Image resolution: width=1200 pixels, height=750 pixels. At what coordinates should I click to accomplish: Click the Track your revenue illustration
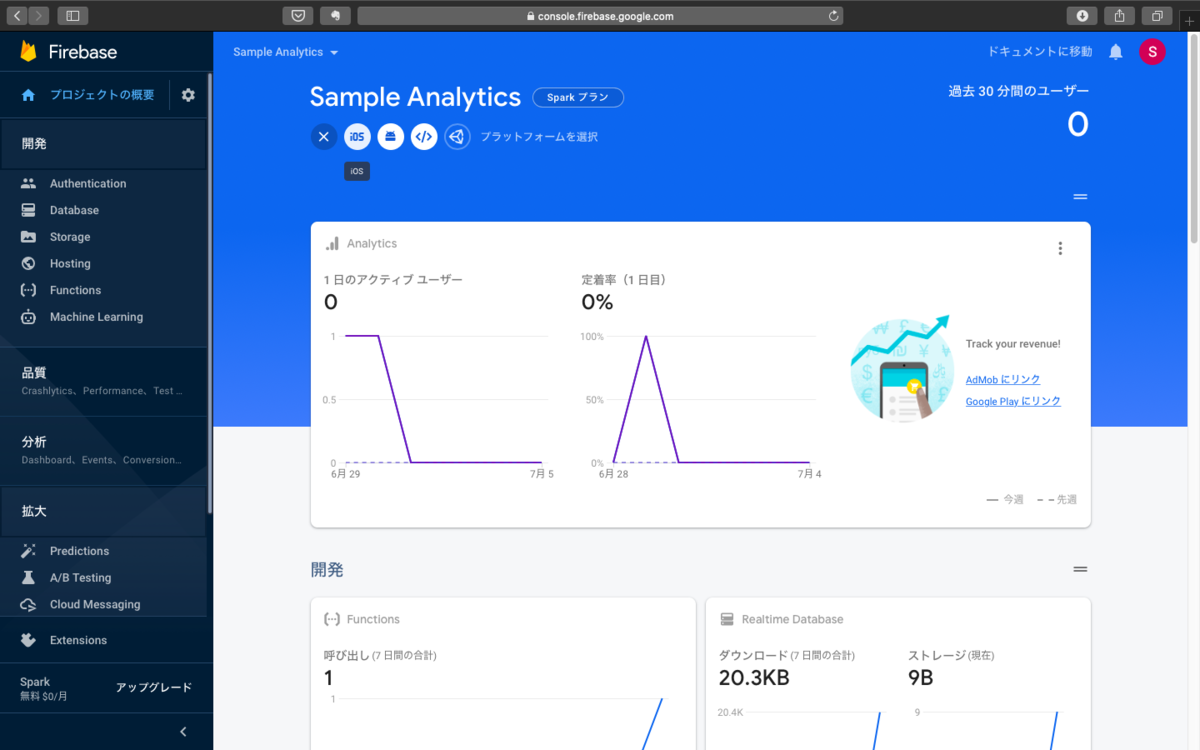point(902,369)
